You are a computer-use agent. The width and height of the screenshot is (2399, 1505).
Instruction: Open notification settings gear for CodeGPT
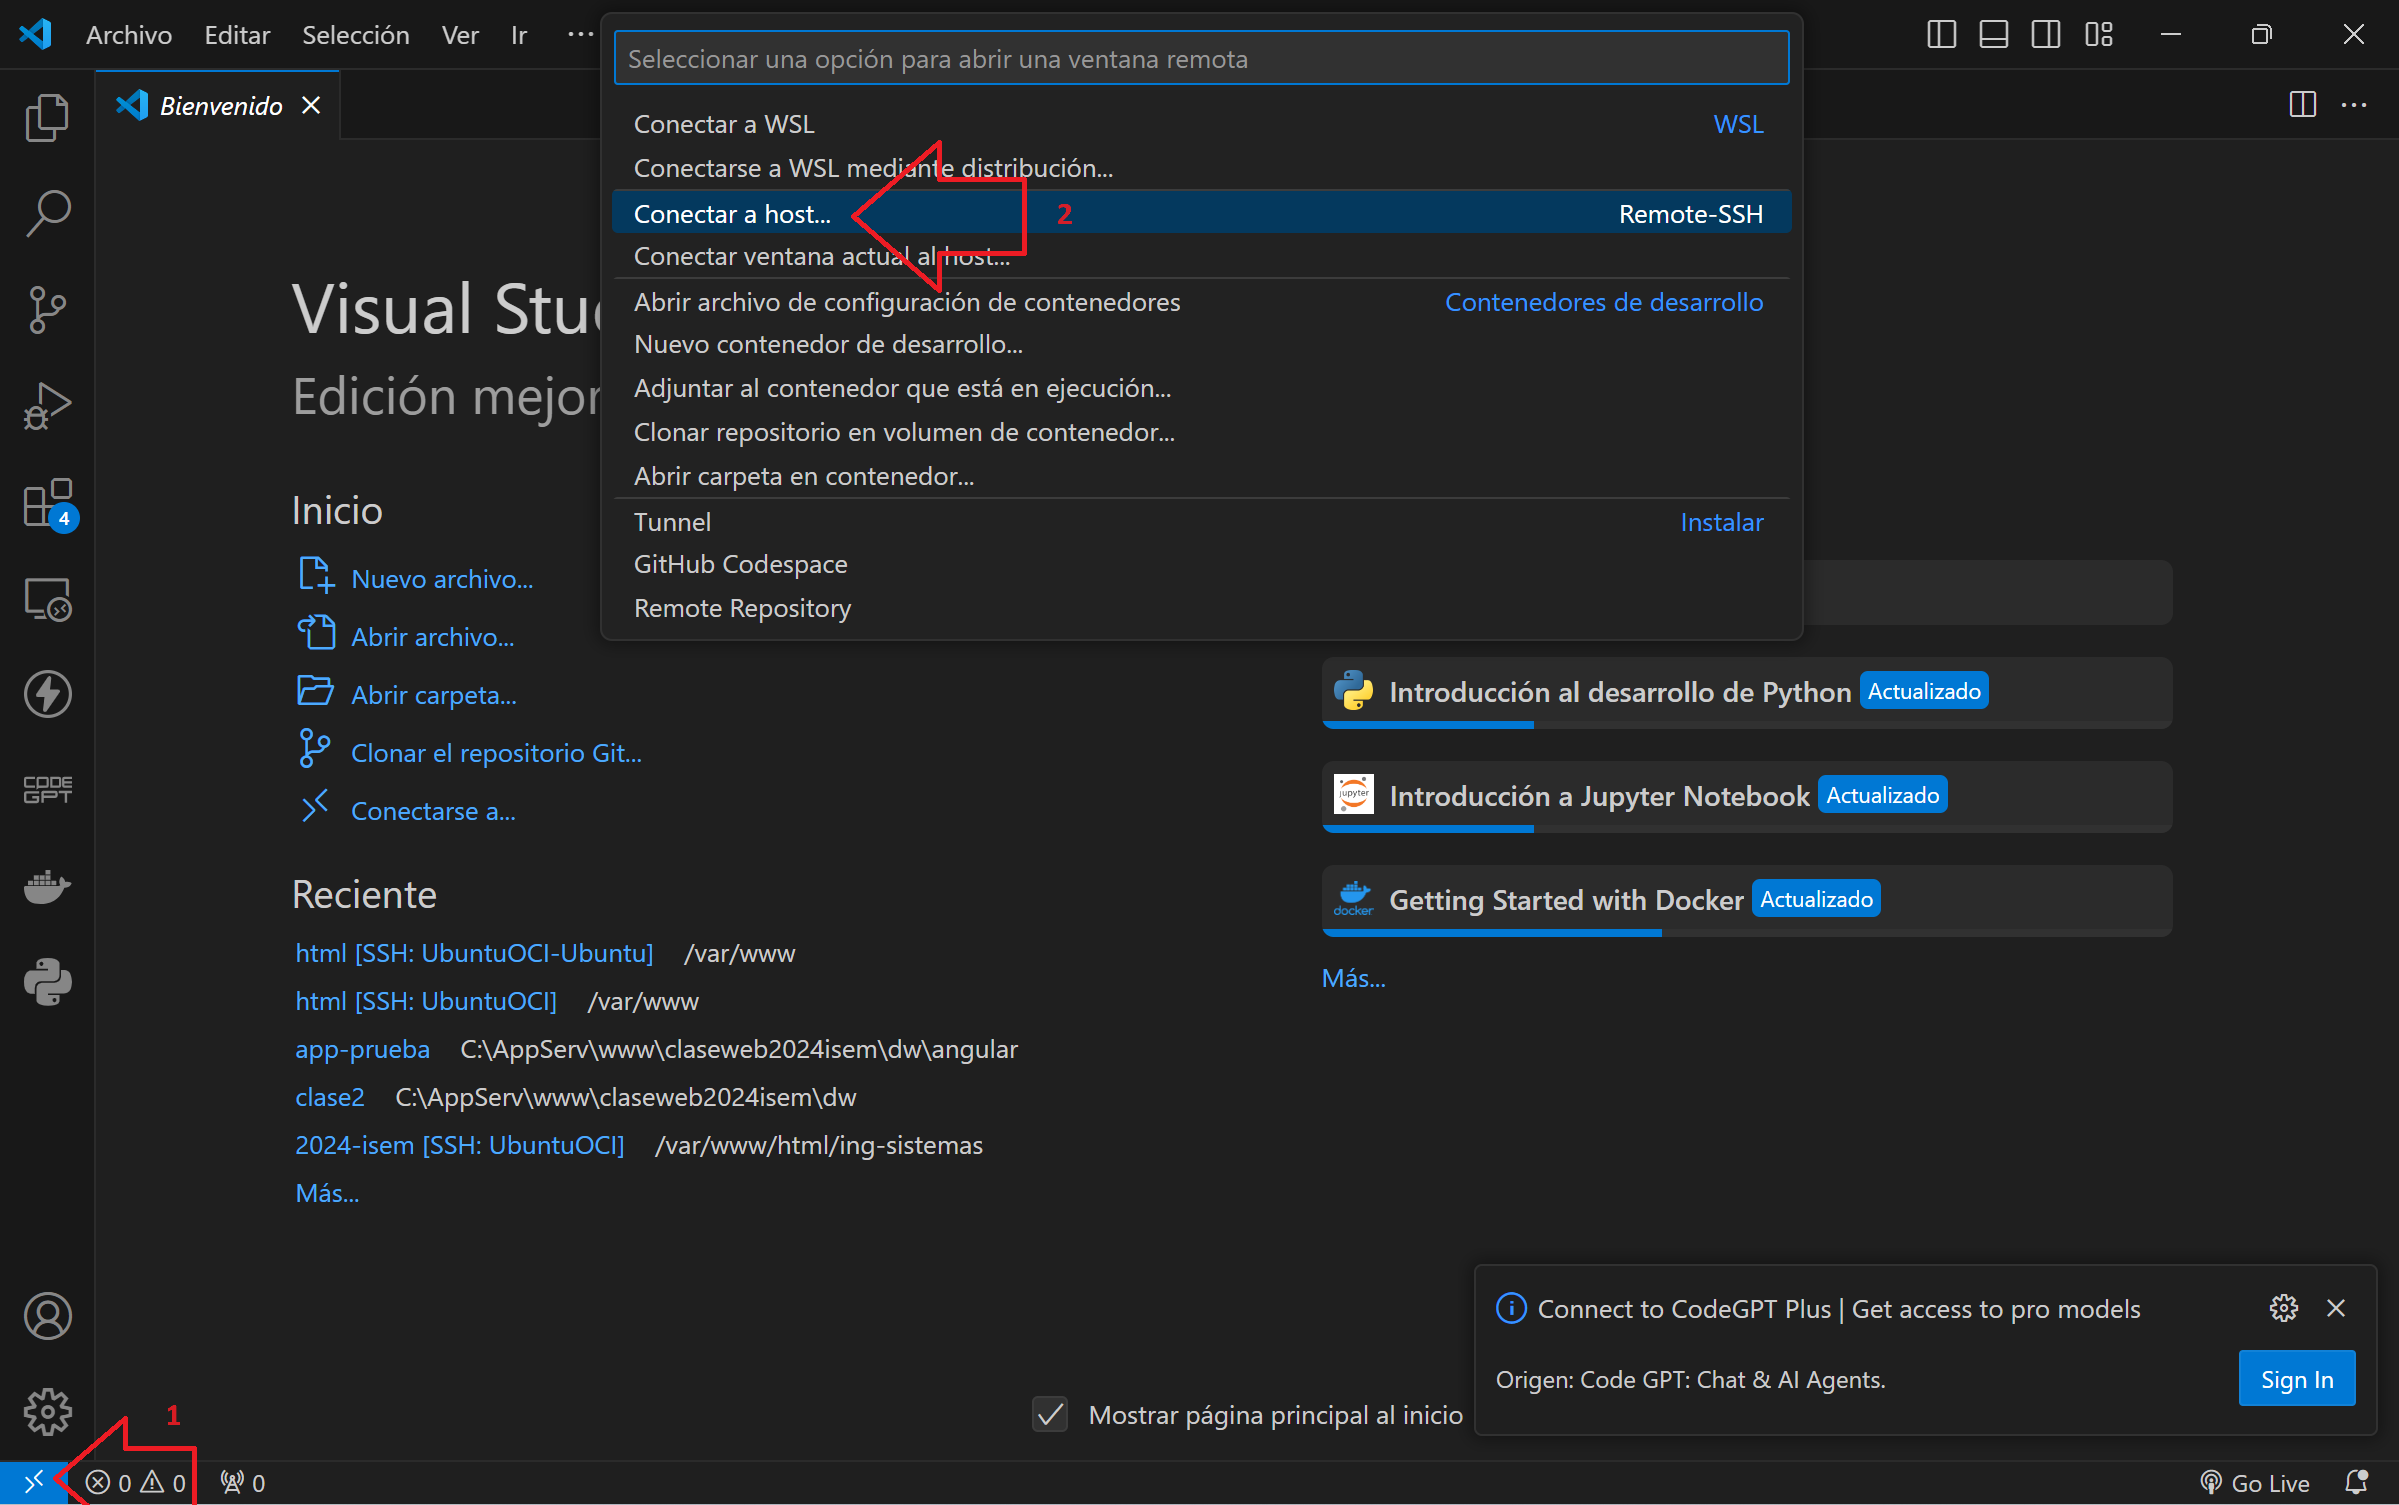click(2283, 1308)
